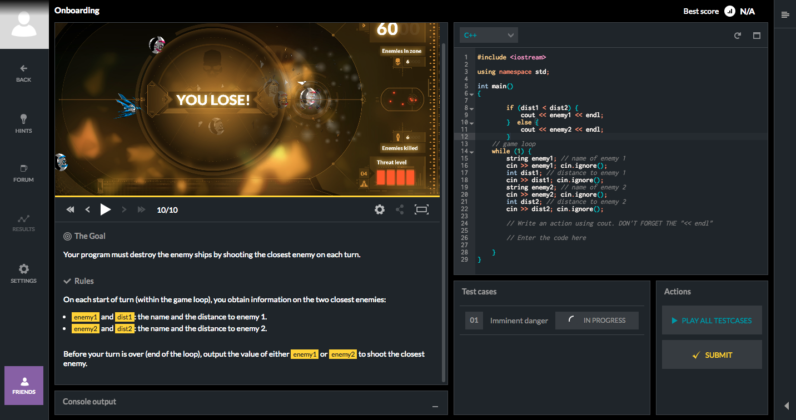Toggle fullscreen for the game viewer
The width and height of the screenshot is (796, 420).
(x=421, y=210)
